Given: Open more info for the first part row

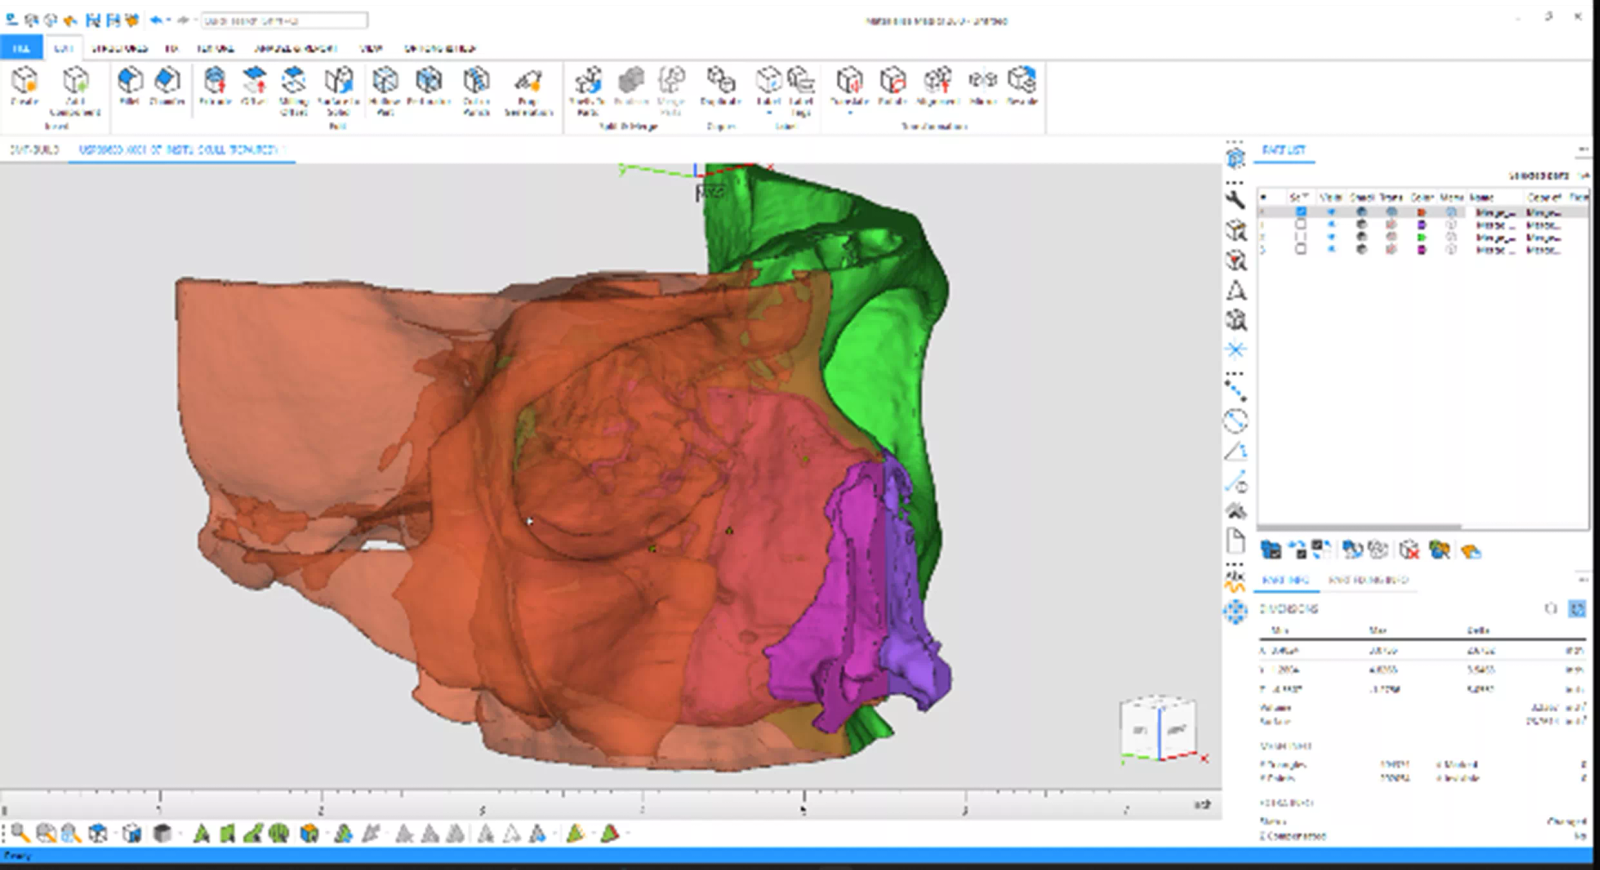Looking at the screenshot, I should [x=1451, y=212].
